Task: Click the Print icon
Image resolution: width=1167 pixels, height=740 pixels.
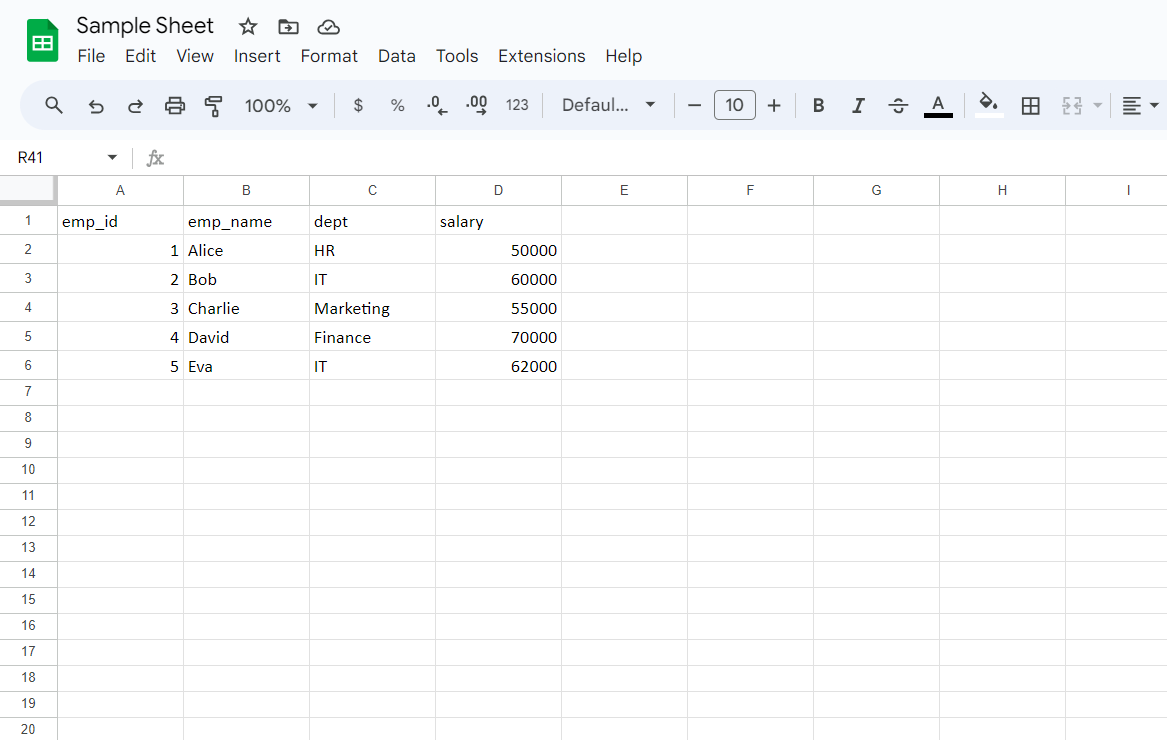Action: pyautogui.click(x=174, y=105)
